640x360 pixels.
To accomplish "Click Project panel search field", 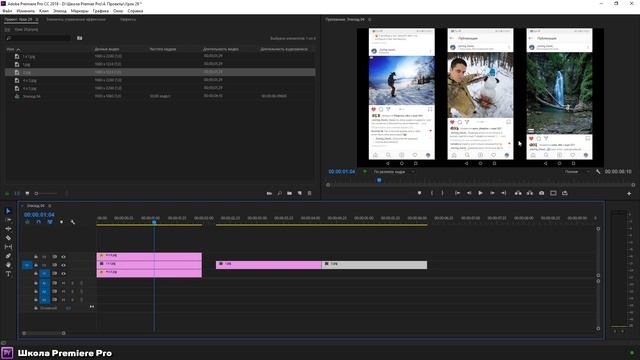I will [38, 38].
